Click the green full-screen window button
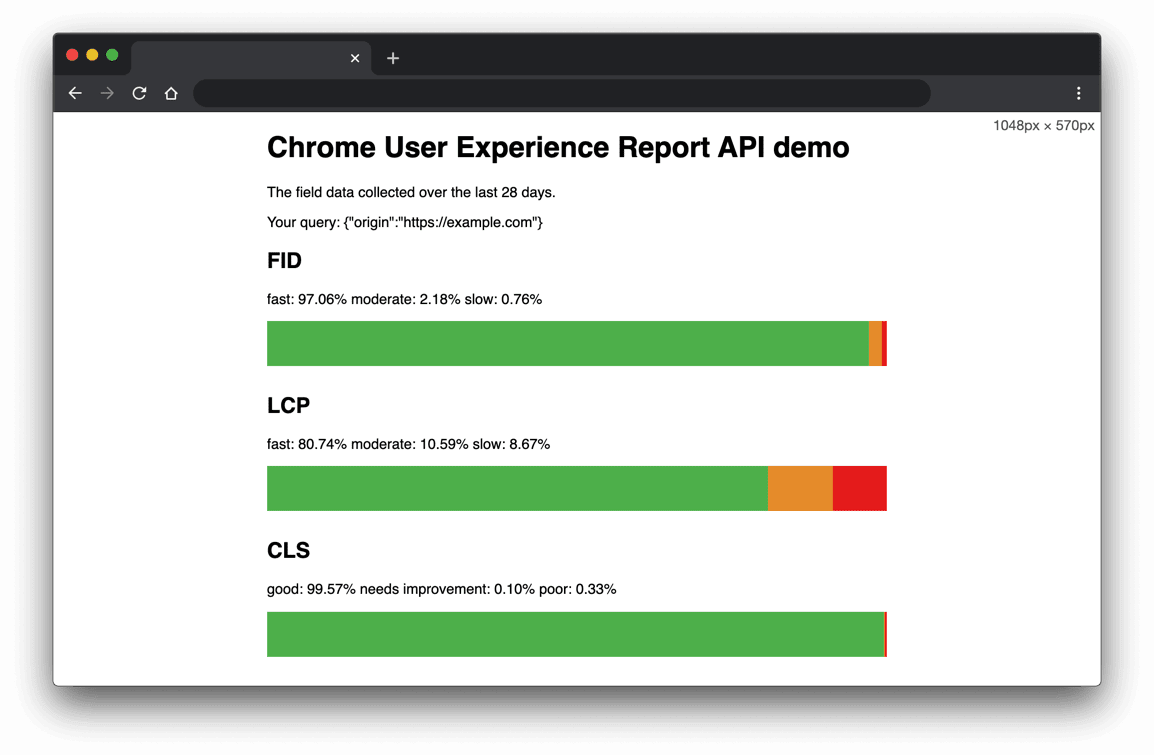The image size is (1154, 755). click(x=112, y=55)
